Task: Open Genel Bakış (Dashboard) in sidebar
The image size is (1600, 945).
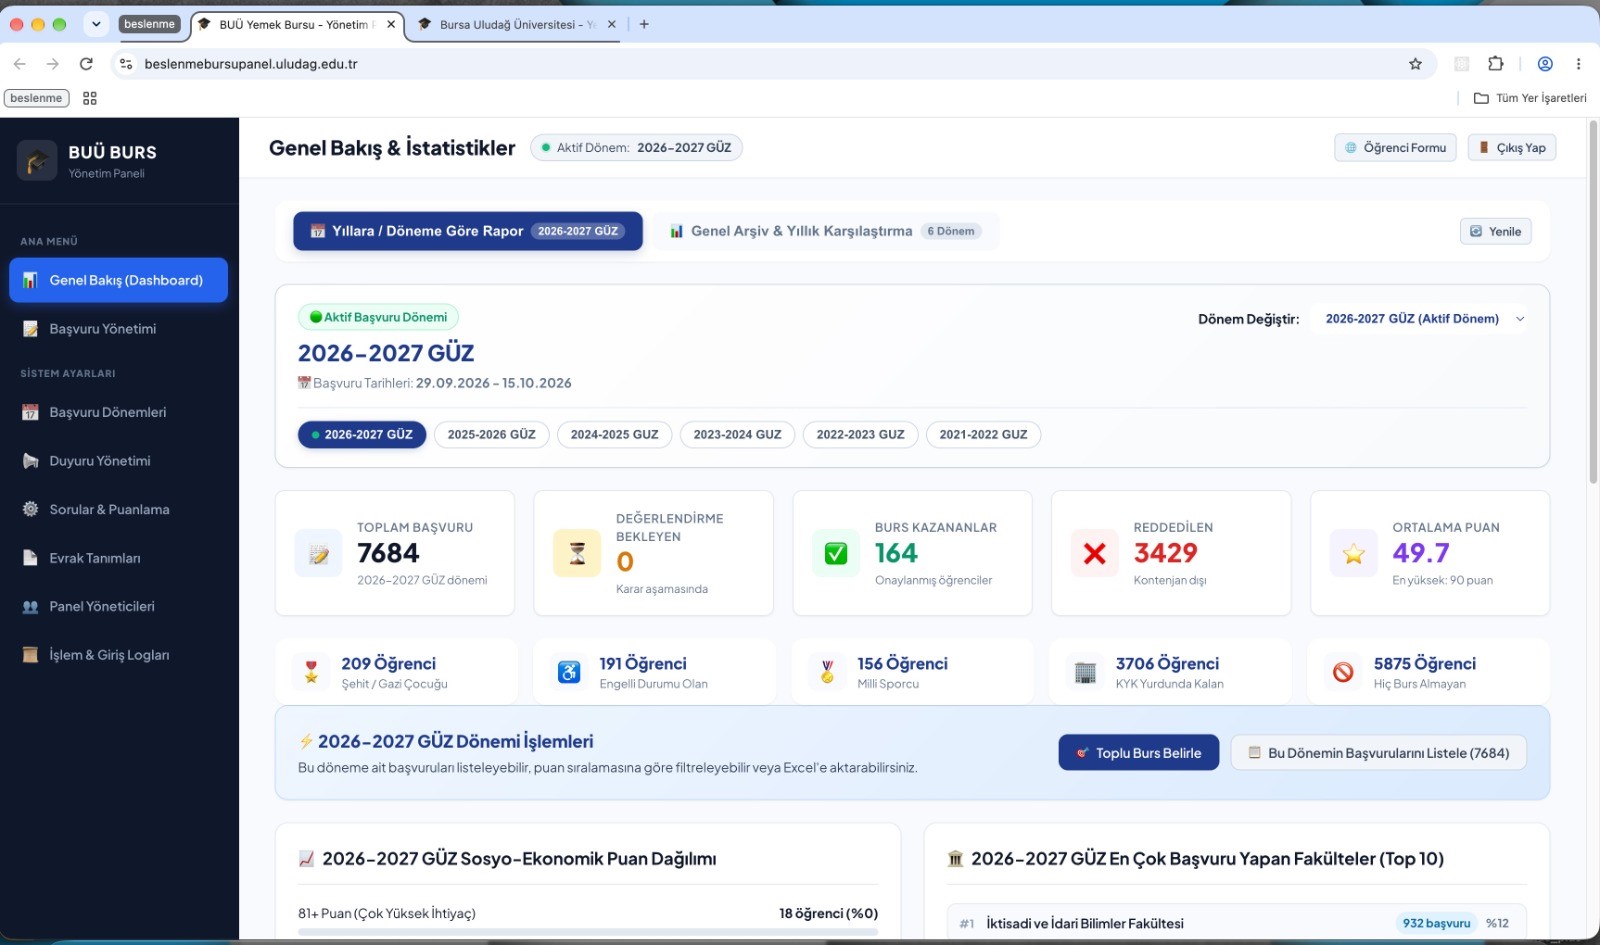Action: point(118,280)
